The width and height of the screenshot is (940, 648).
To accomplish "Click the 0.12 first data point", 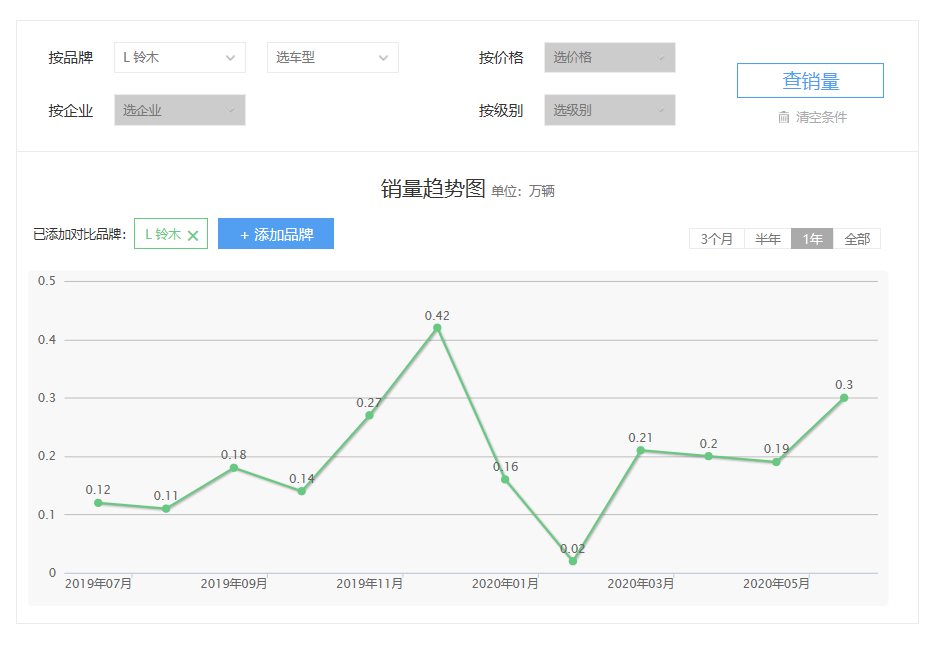I will click(x=98, y=503).
